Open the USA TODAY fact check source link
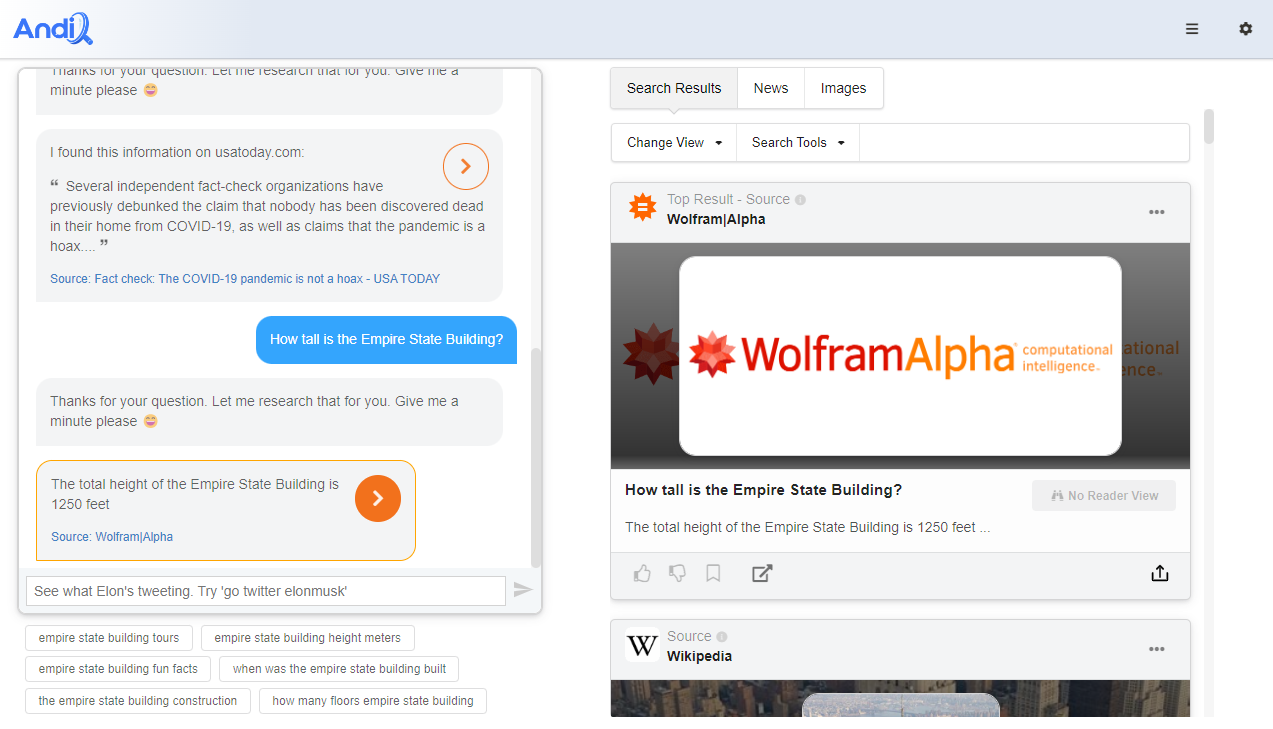Screen dimensions: 1273x729 (x=245, y=279)
